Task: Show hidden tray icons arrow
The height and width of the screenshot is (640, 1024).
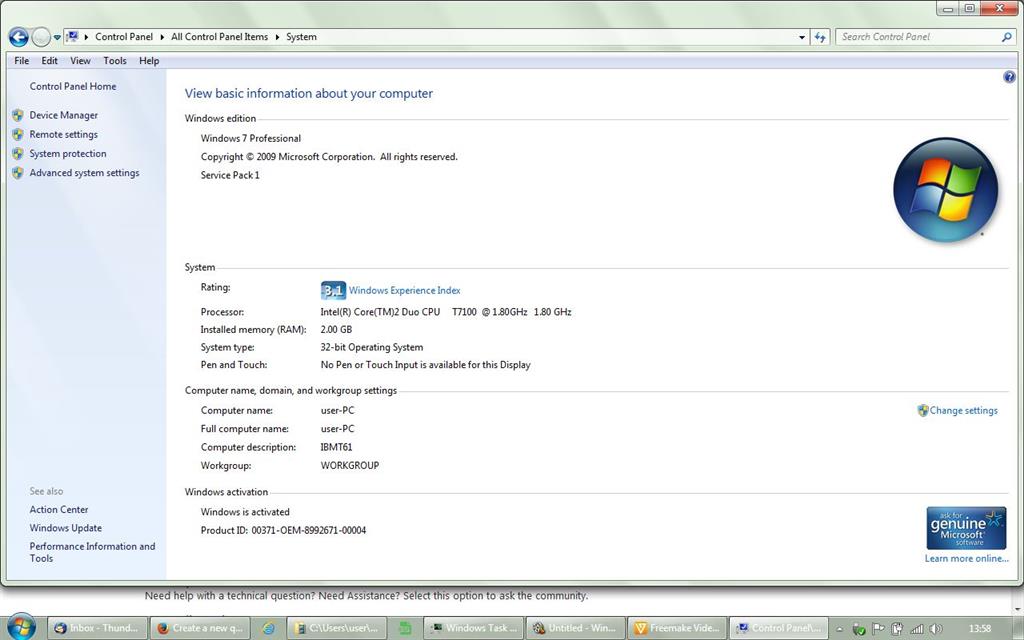Action: click(x=840, y=630)
